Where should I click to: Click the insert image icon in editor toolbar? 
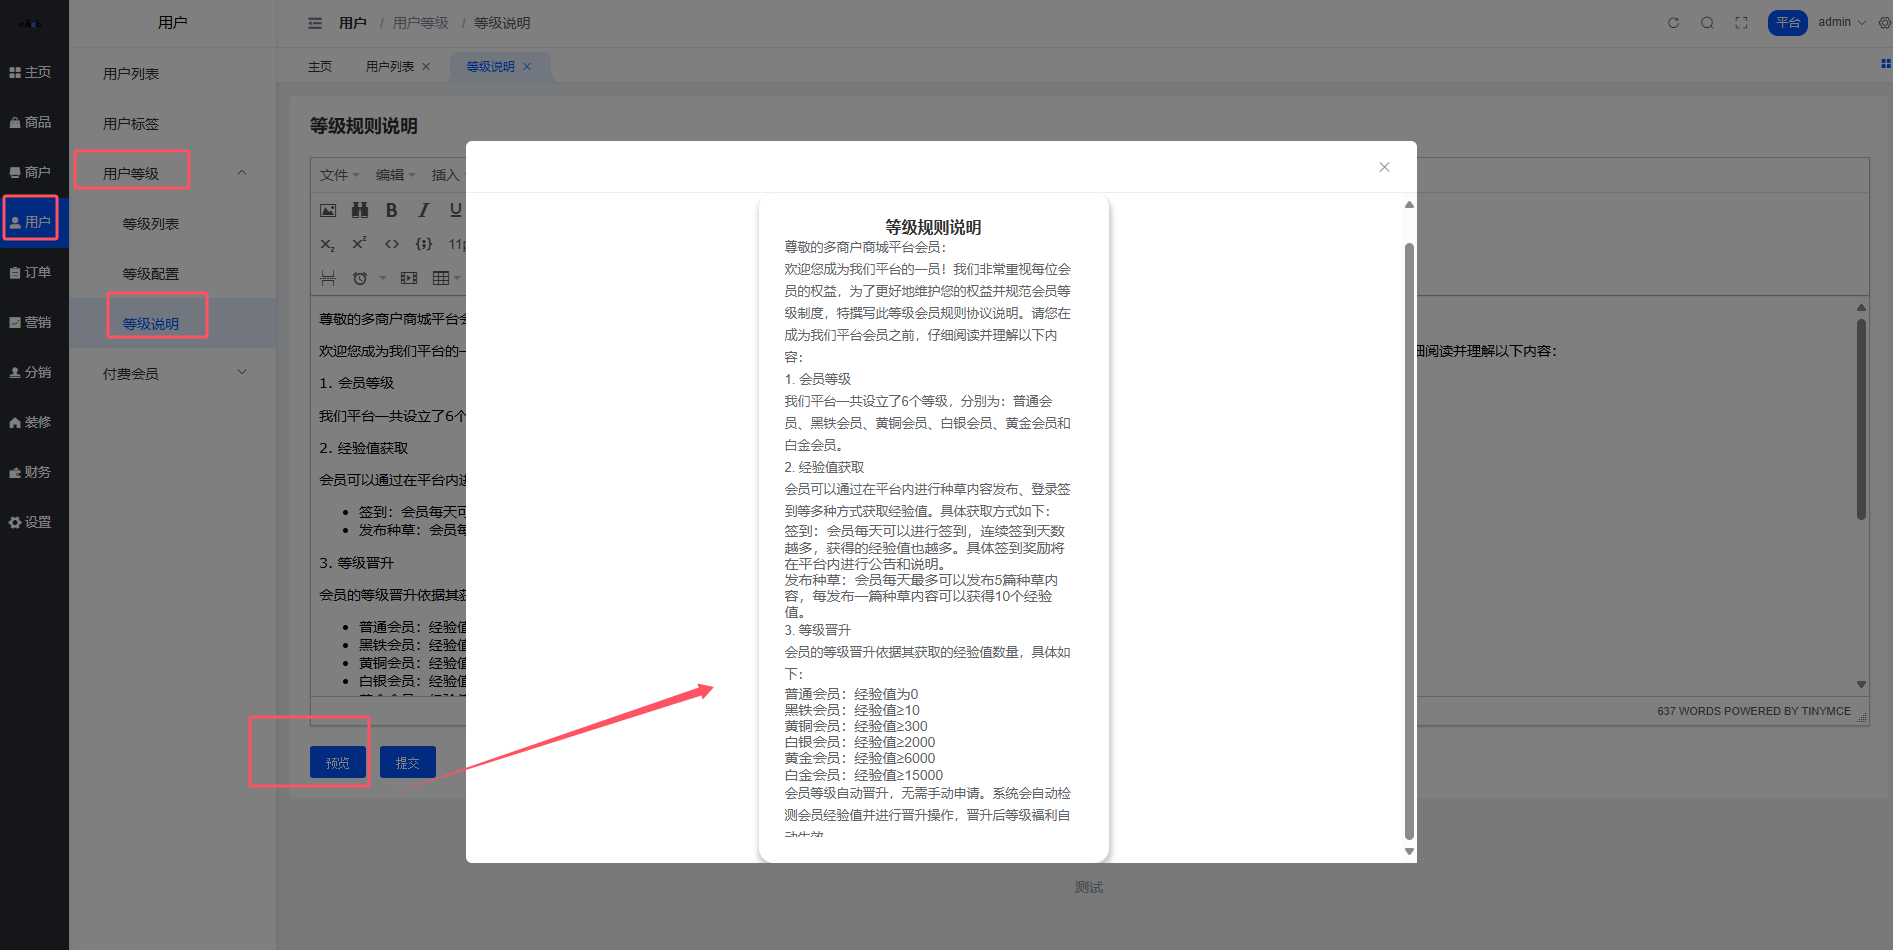click(x=328, y=210)
